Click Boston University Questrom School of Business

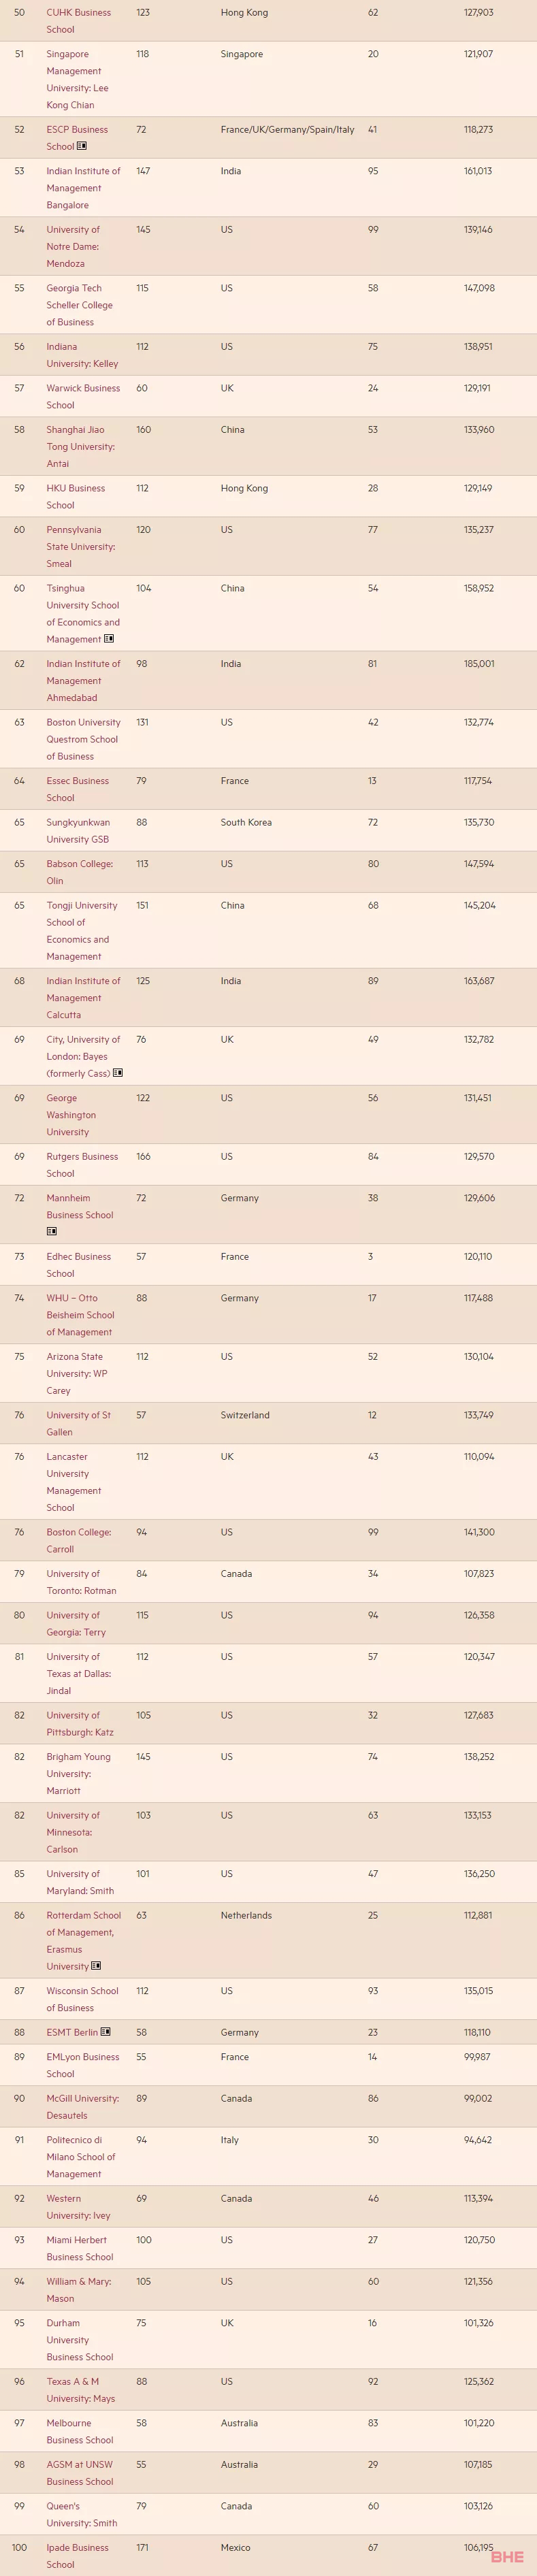coord(83,739)
